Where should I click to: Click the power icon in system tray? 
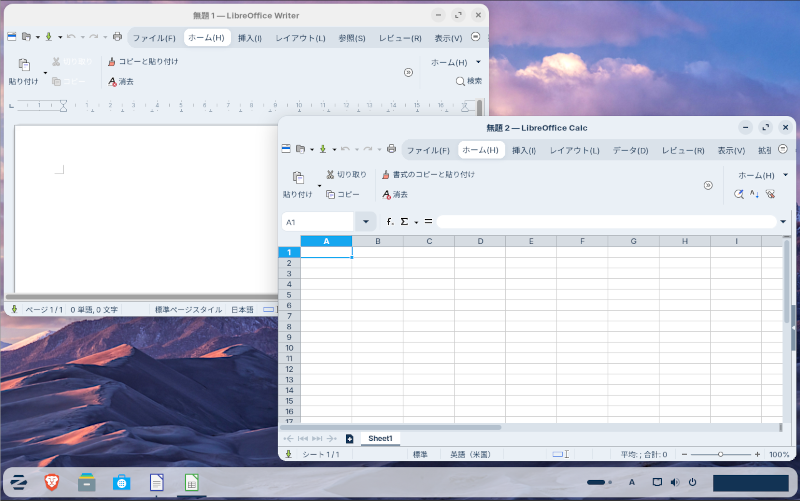point(692,482)
